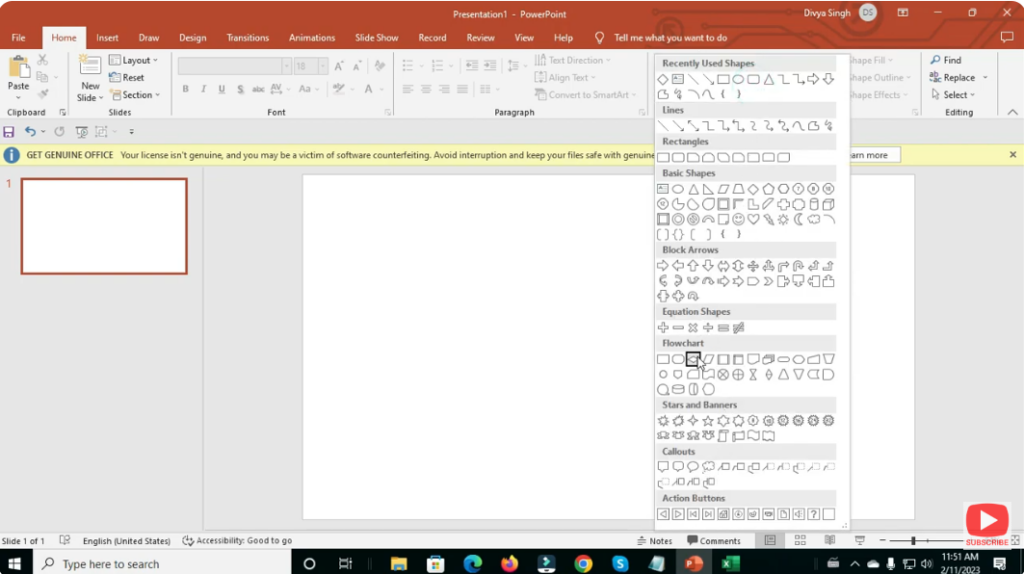Insert the 5-Point Star shape
1024x574 pixels.
(708, 421)
